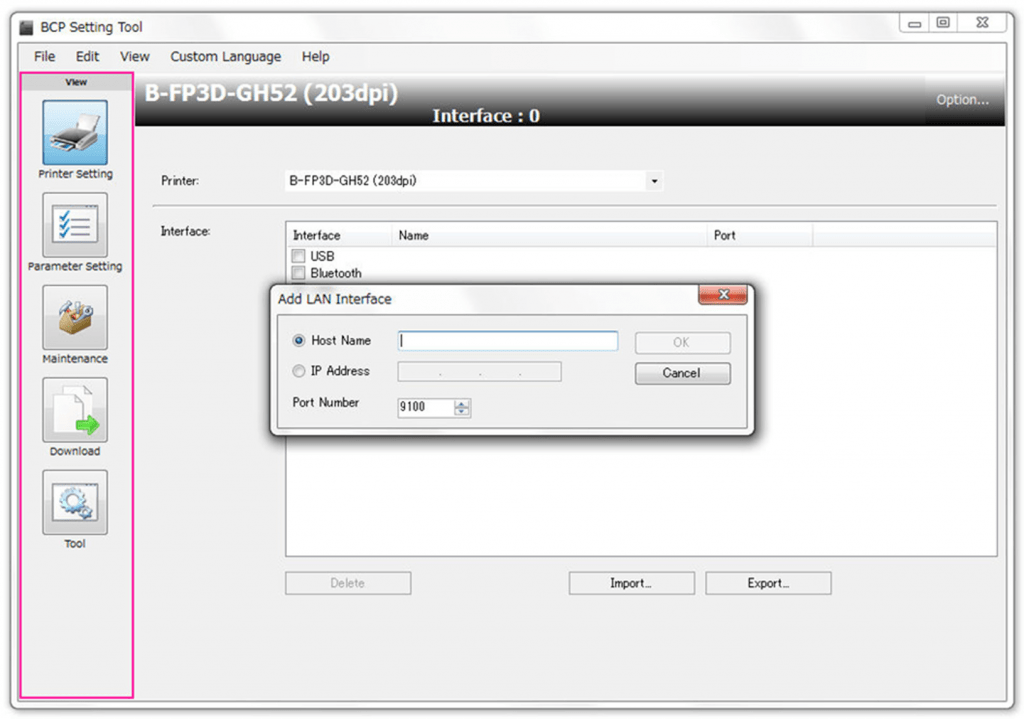Click the BCP Setting Tool window icon

(x=28, y=27)
